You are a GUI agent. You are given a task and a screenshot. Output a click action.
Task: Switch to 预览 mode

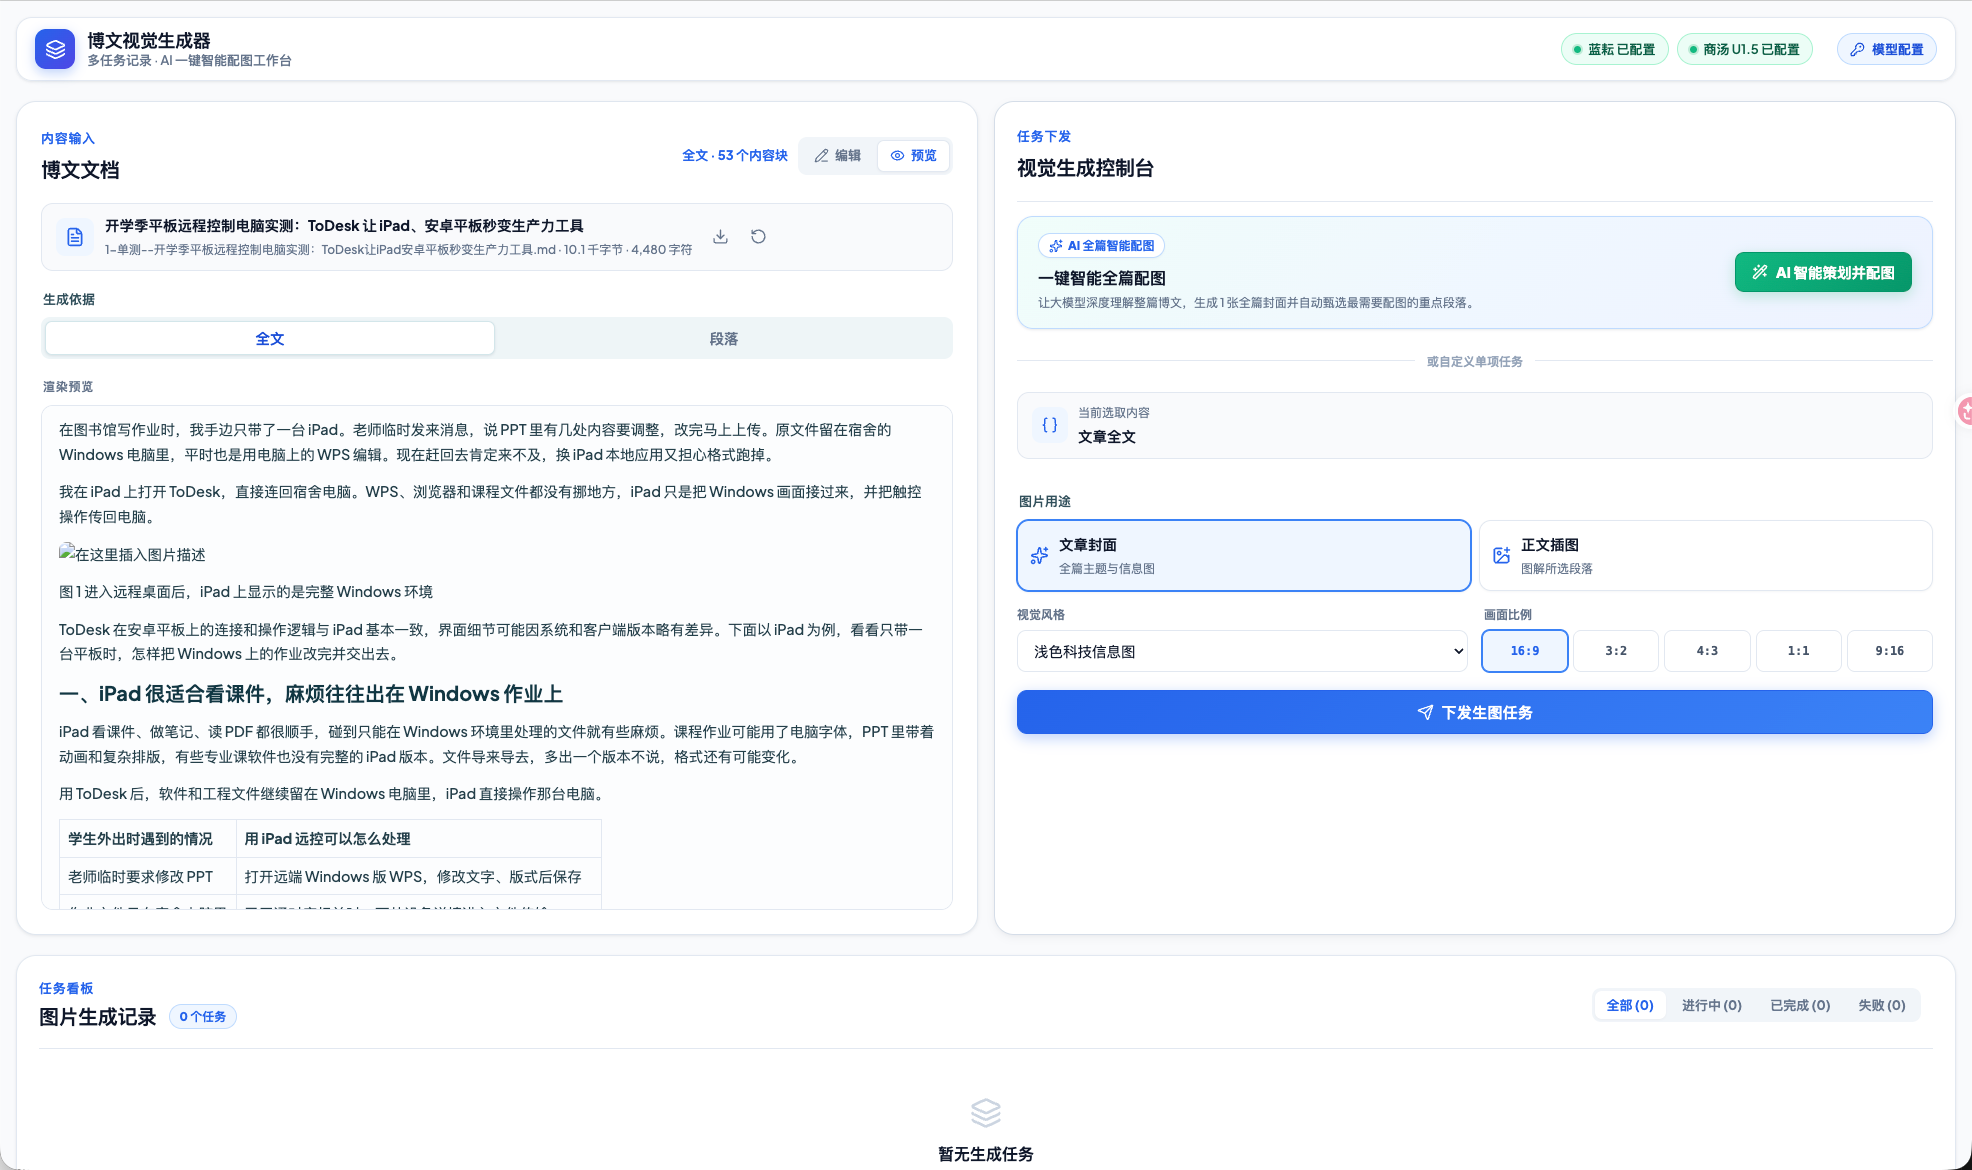[x=914, y=156]
